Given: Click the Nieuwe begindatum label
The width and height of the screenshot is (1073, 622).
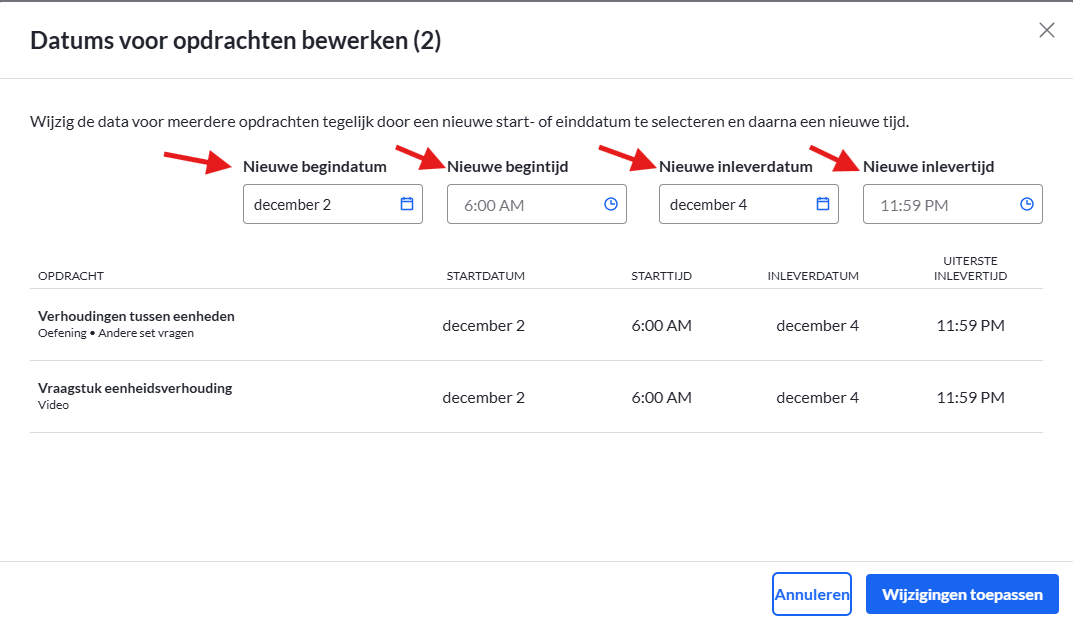Looking at the screenshot, I should [315, 166].
